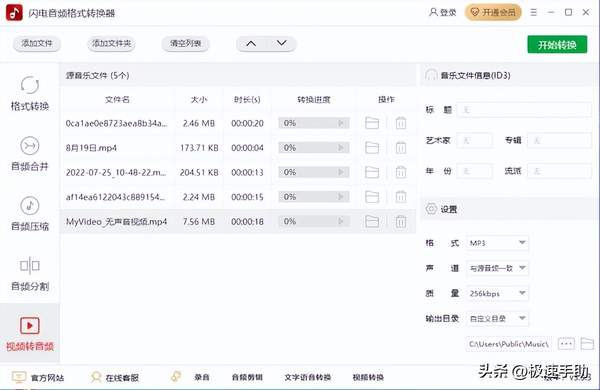
Task: Click 登录 login link
Action: (x=443, y=13)
